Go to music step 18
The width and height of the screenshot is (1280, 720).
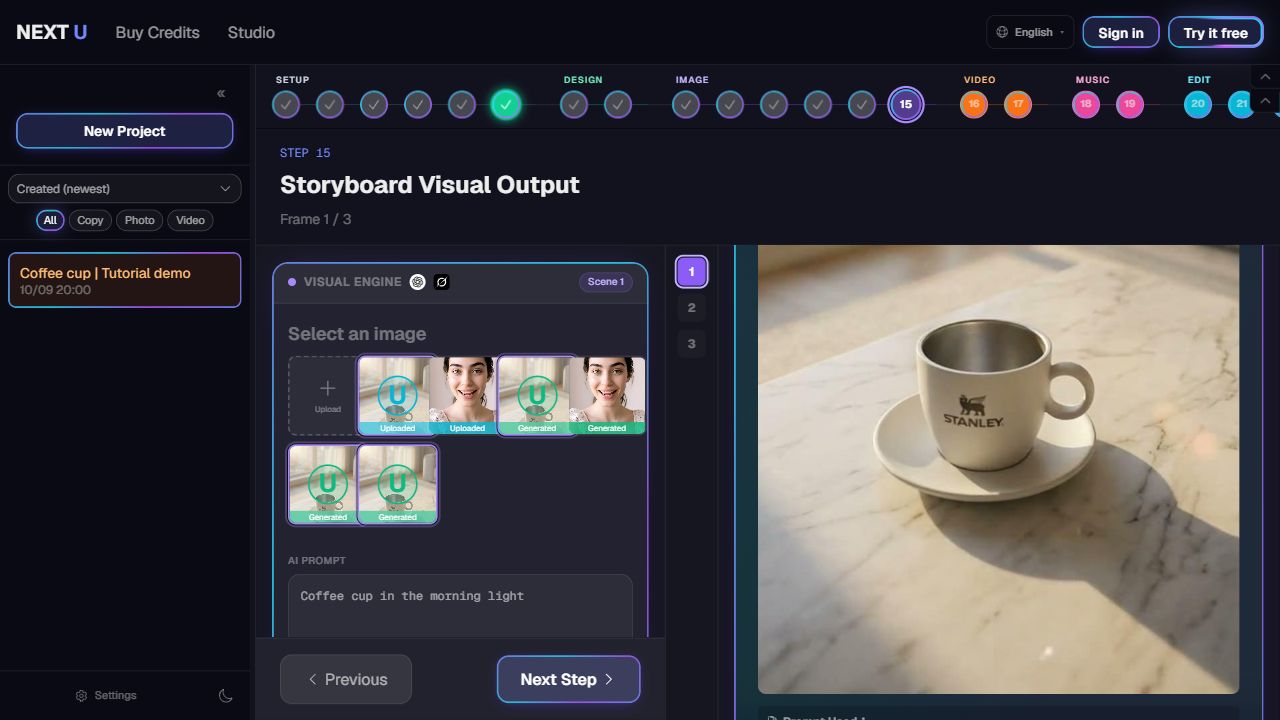(1085, 104)
